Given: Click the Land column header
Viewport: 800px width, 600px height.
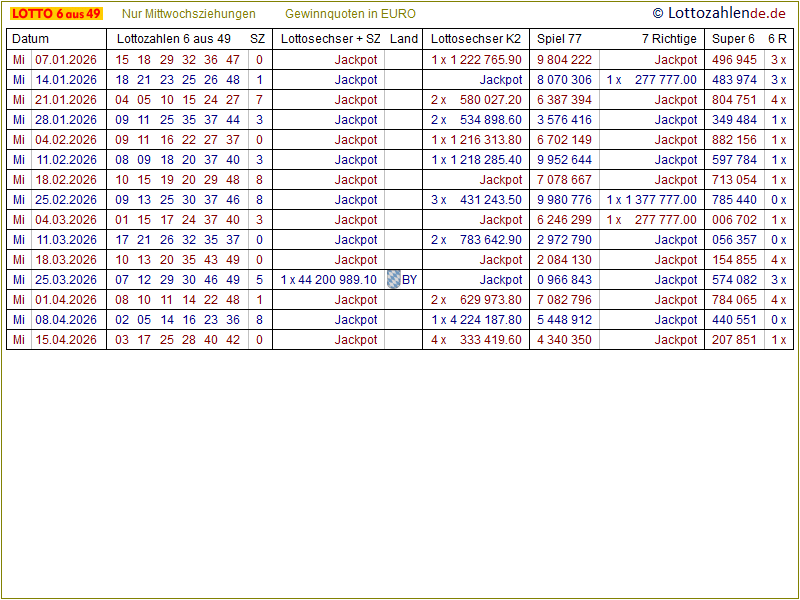Looking at the screenshot, I should point(404,39).
